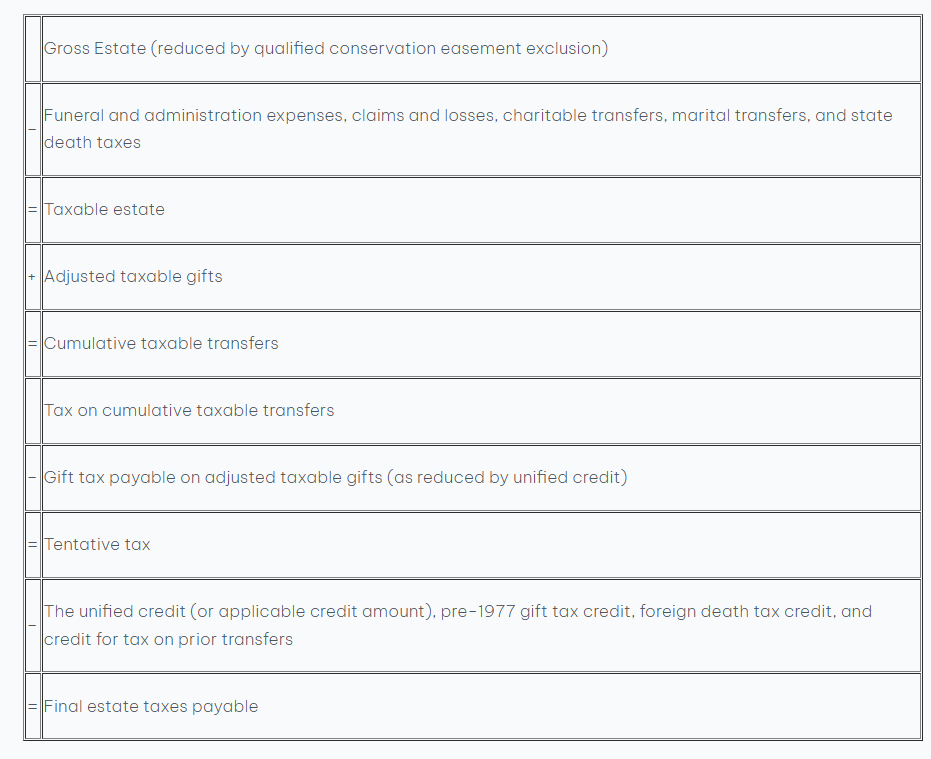Click the Gift tax payable row text
Image resolution: width=931 pixels, height=759 pixels.
(x=335, y=478)
